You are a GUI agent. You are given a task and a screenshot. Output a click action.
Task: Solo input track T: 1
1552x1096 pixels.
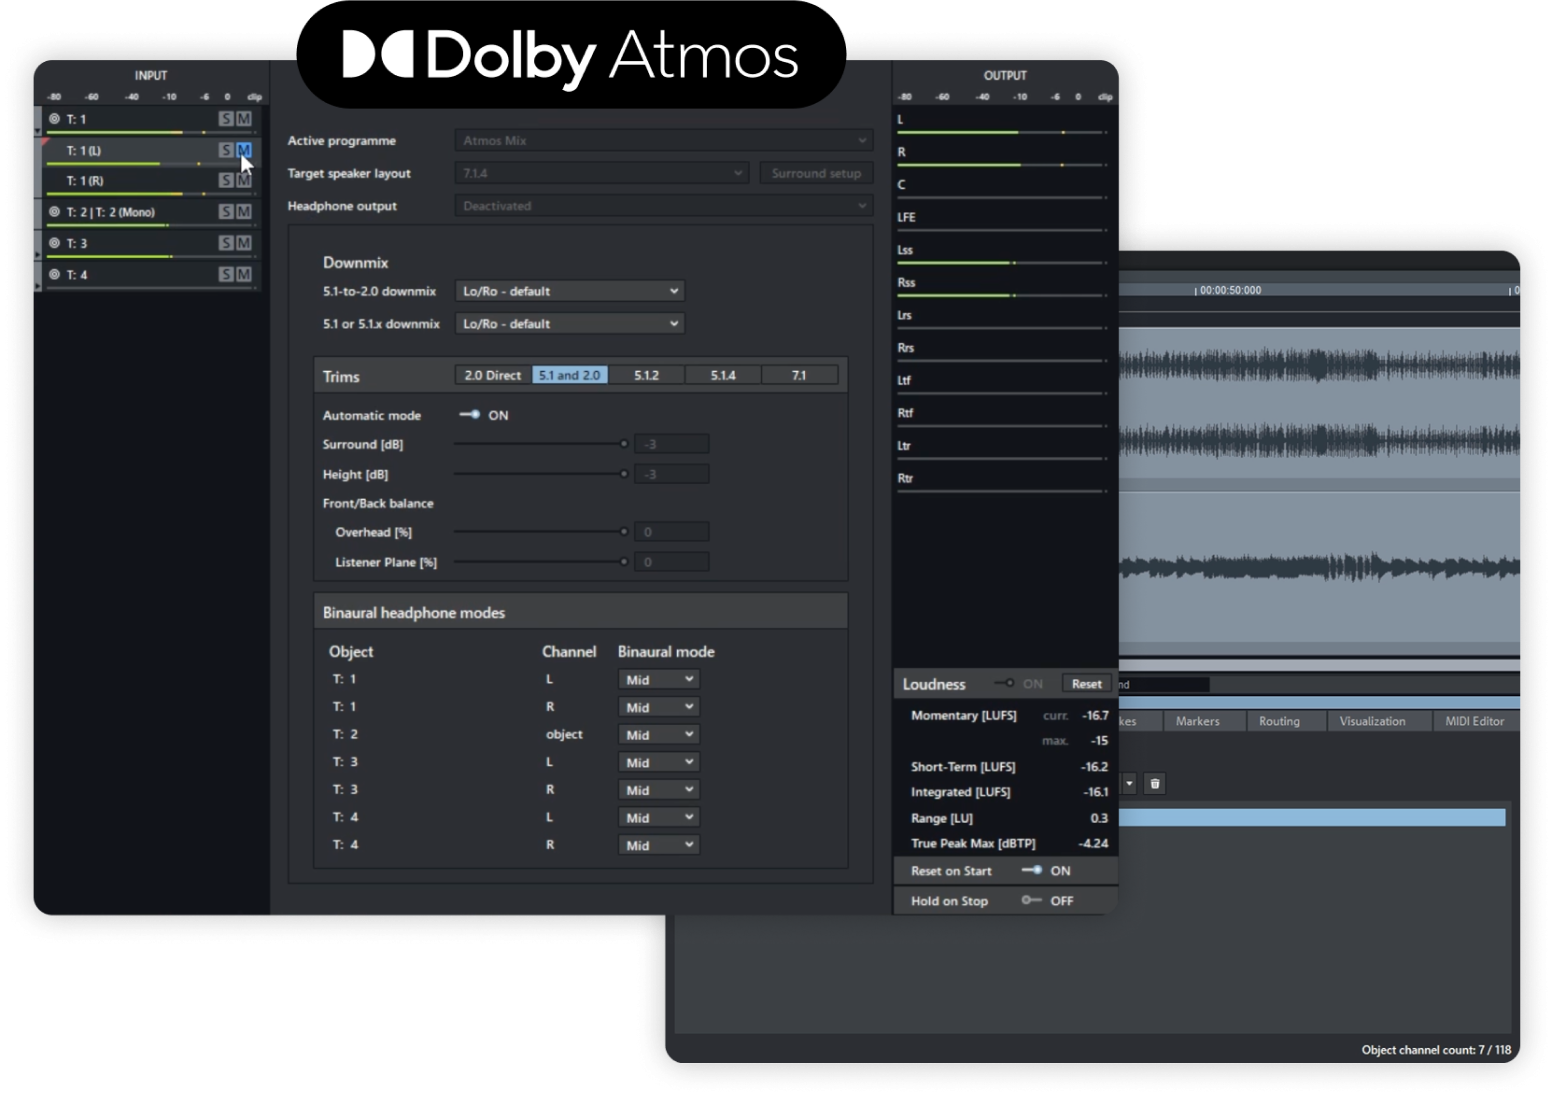(226, 119)
